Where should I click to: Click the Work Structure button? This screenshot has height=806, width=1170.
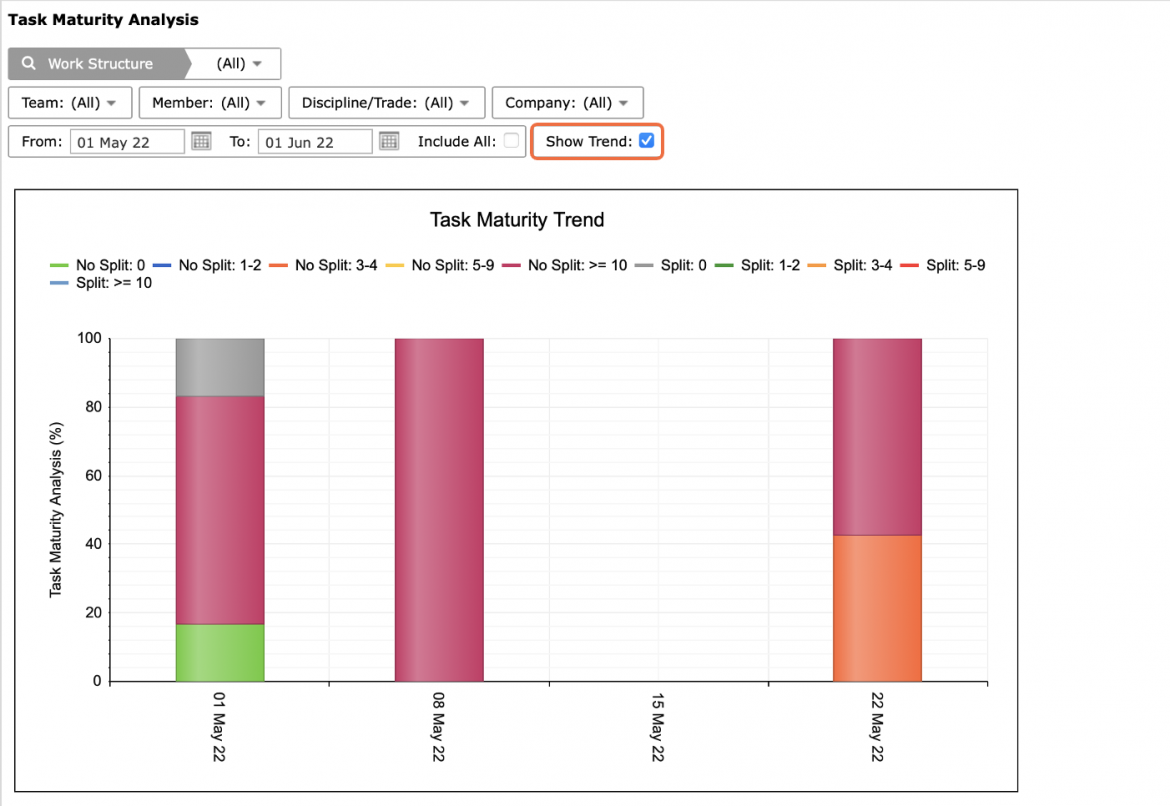pos(96,63)
